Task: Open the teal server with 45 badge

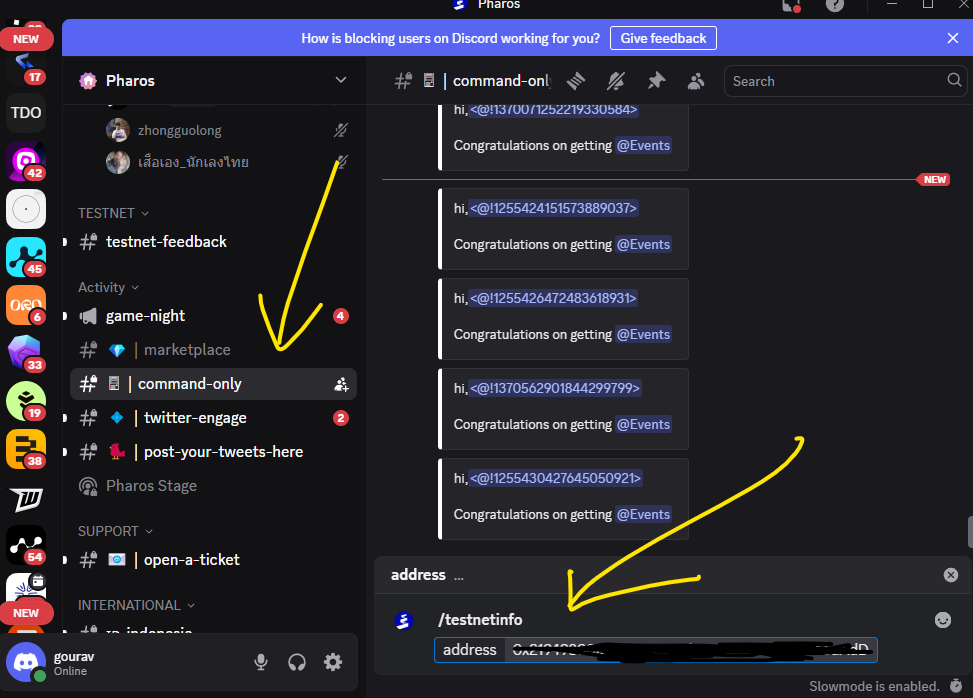Action: 26,257
